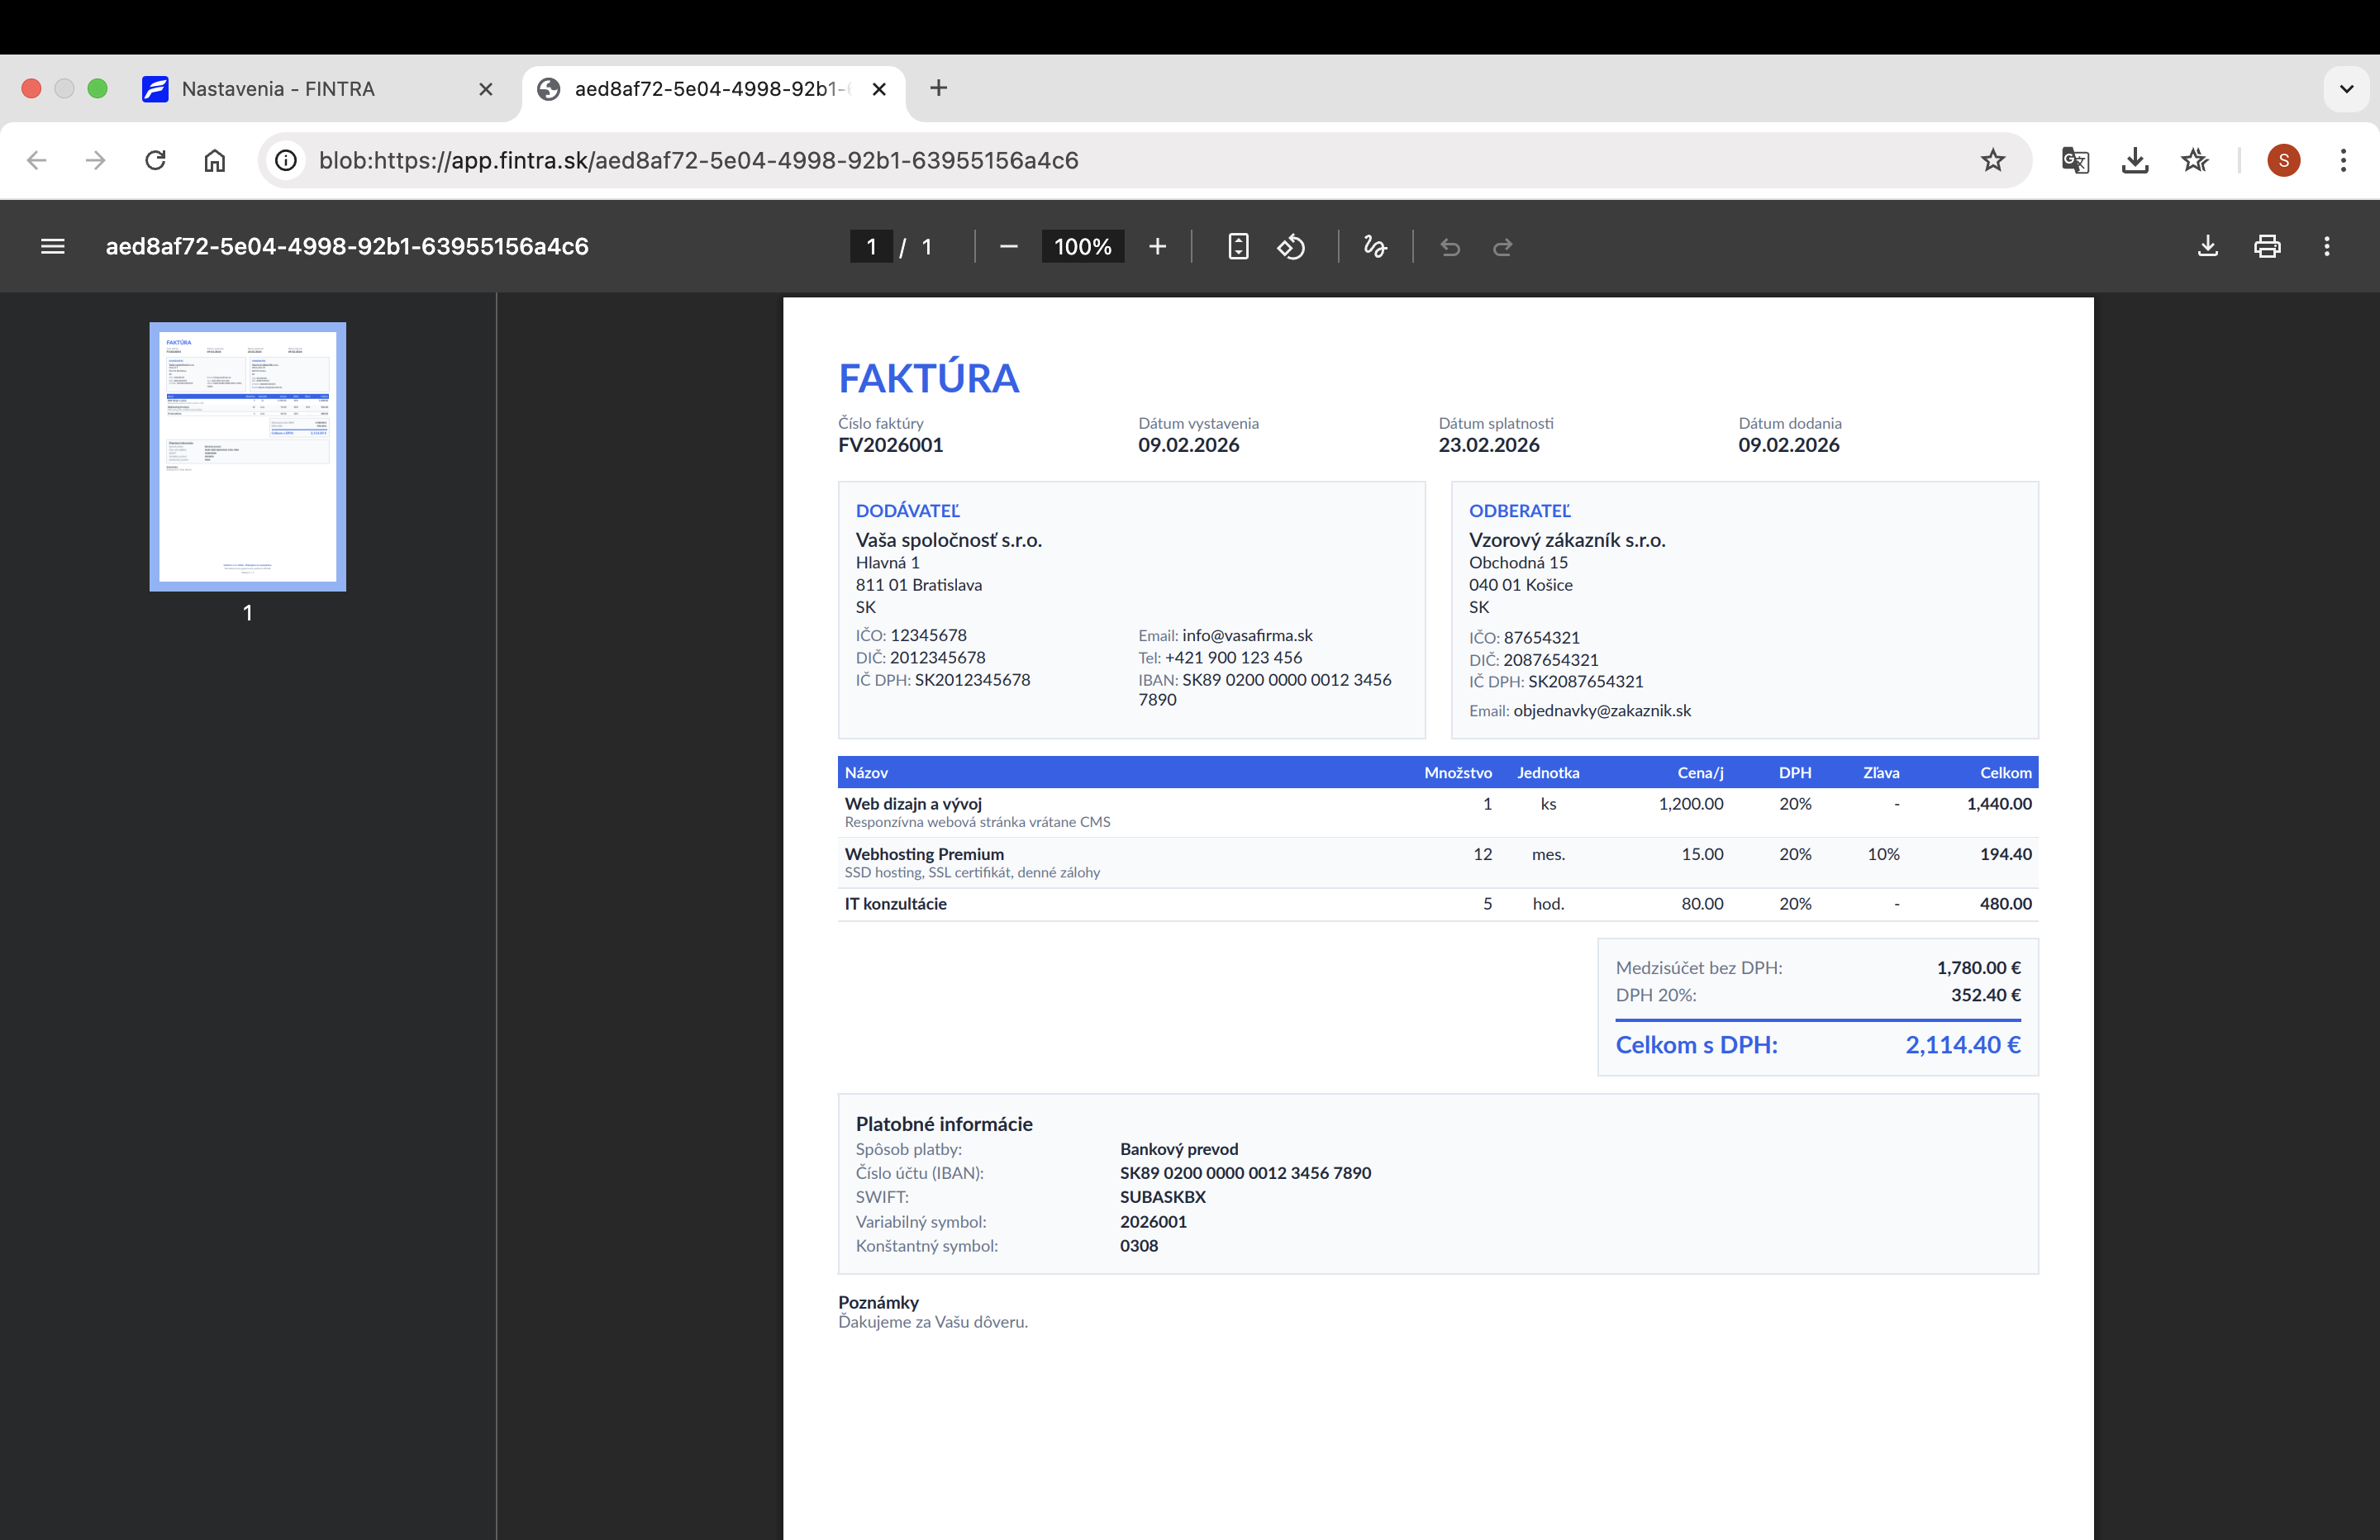Click the undo icon in PDF toolbar
The width and height of the screenshot is (2380, 1540).
coord(1450,246)
